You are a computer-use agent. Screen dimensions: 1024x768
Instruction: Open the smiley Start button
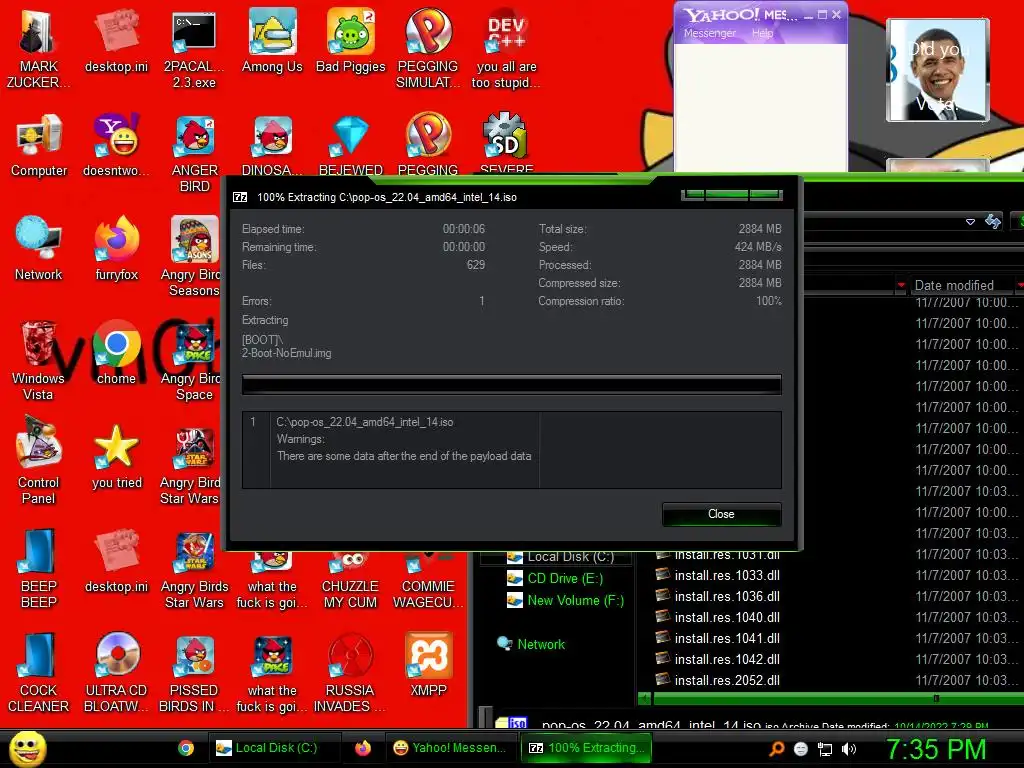point(27,748)
